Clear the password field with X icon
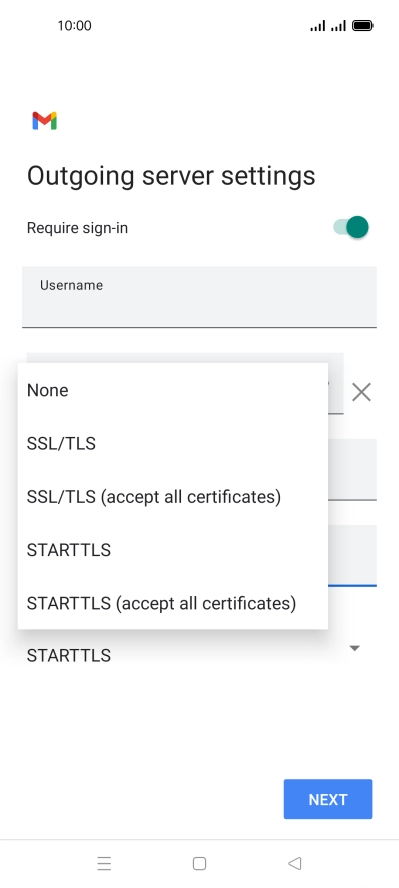399x888 pixels. coord(361,392)
